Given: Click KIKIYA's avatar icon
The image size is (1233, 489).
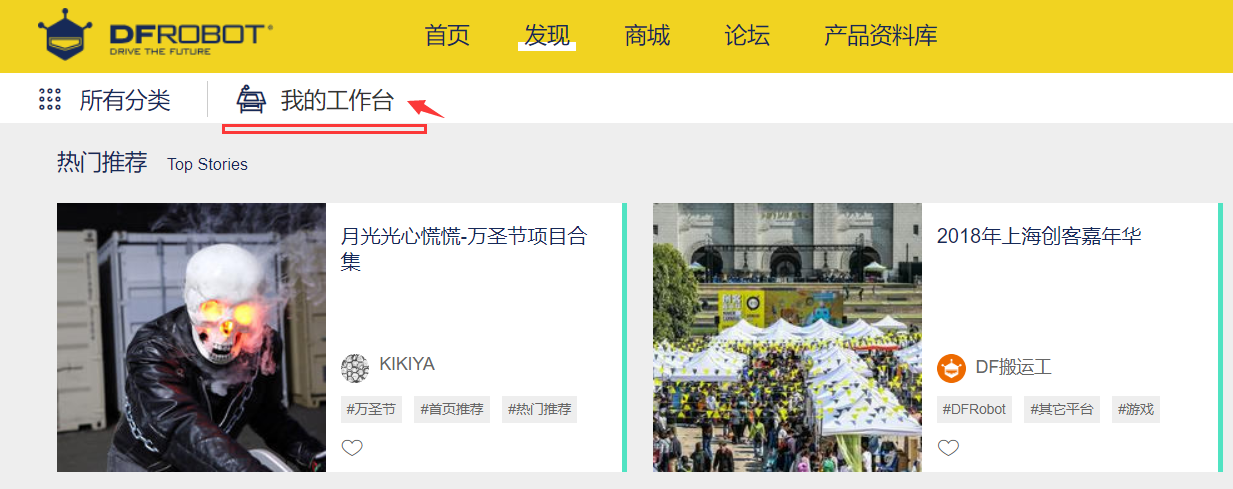Looking at the screenshot, I should (355, 367).
